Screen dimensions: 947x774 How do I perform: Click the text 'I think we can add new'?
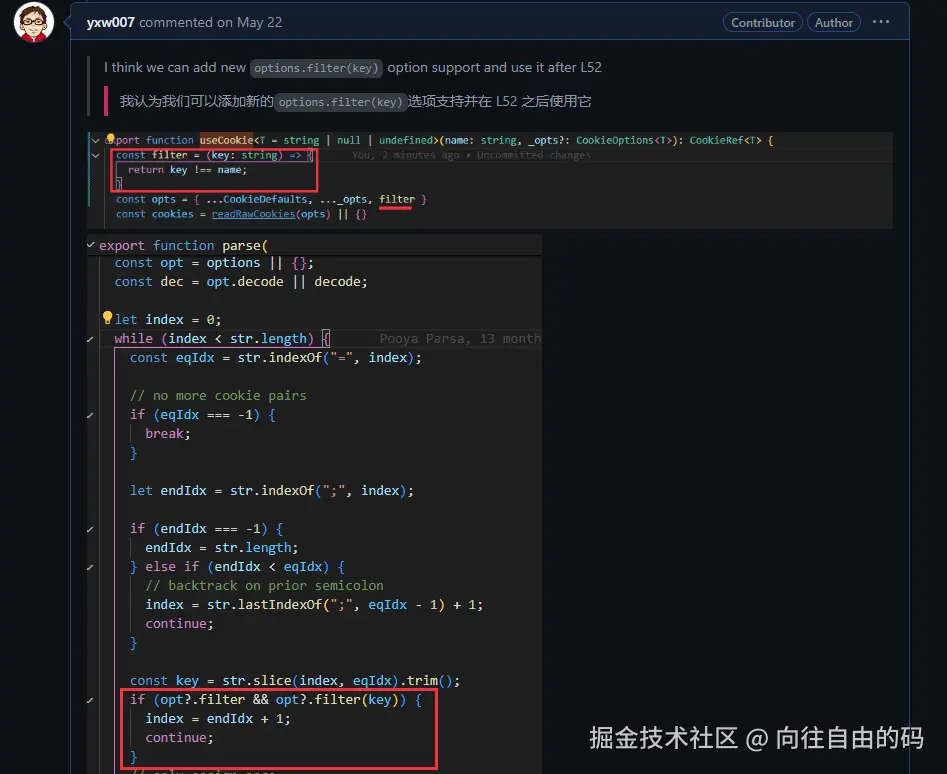click(175, 68)
